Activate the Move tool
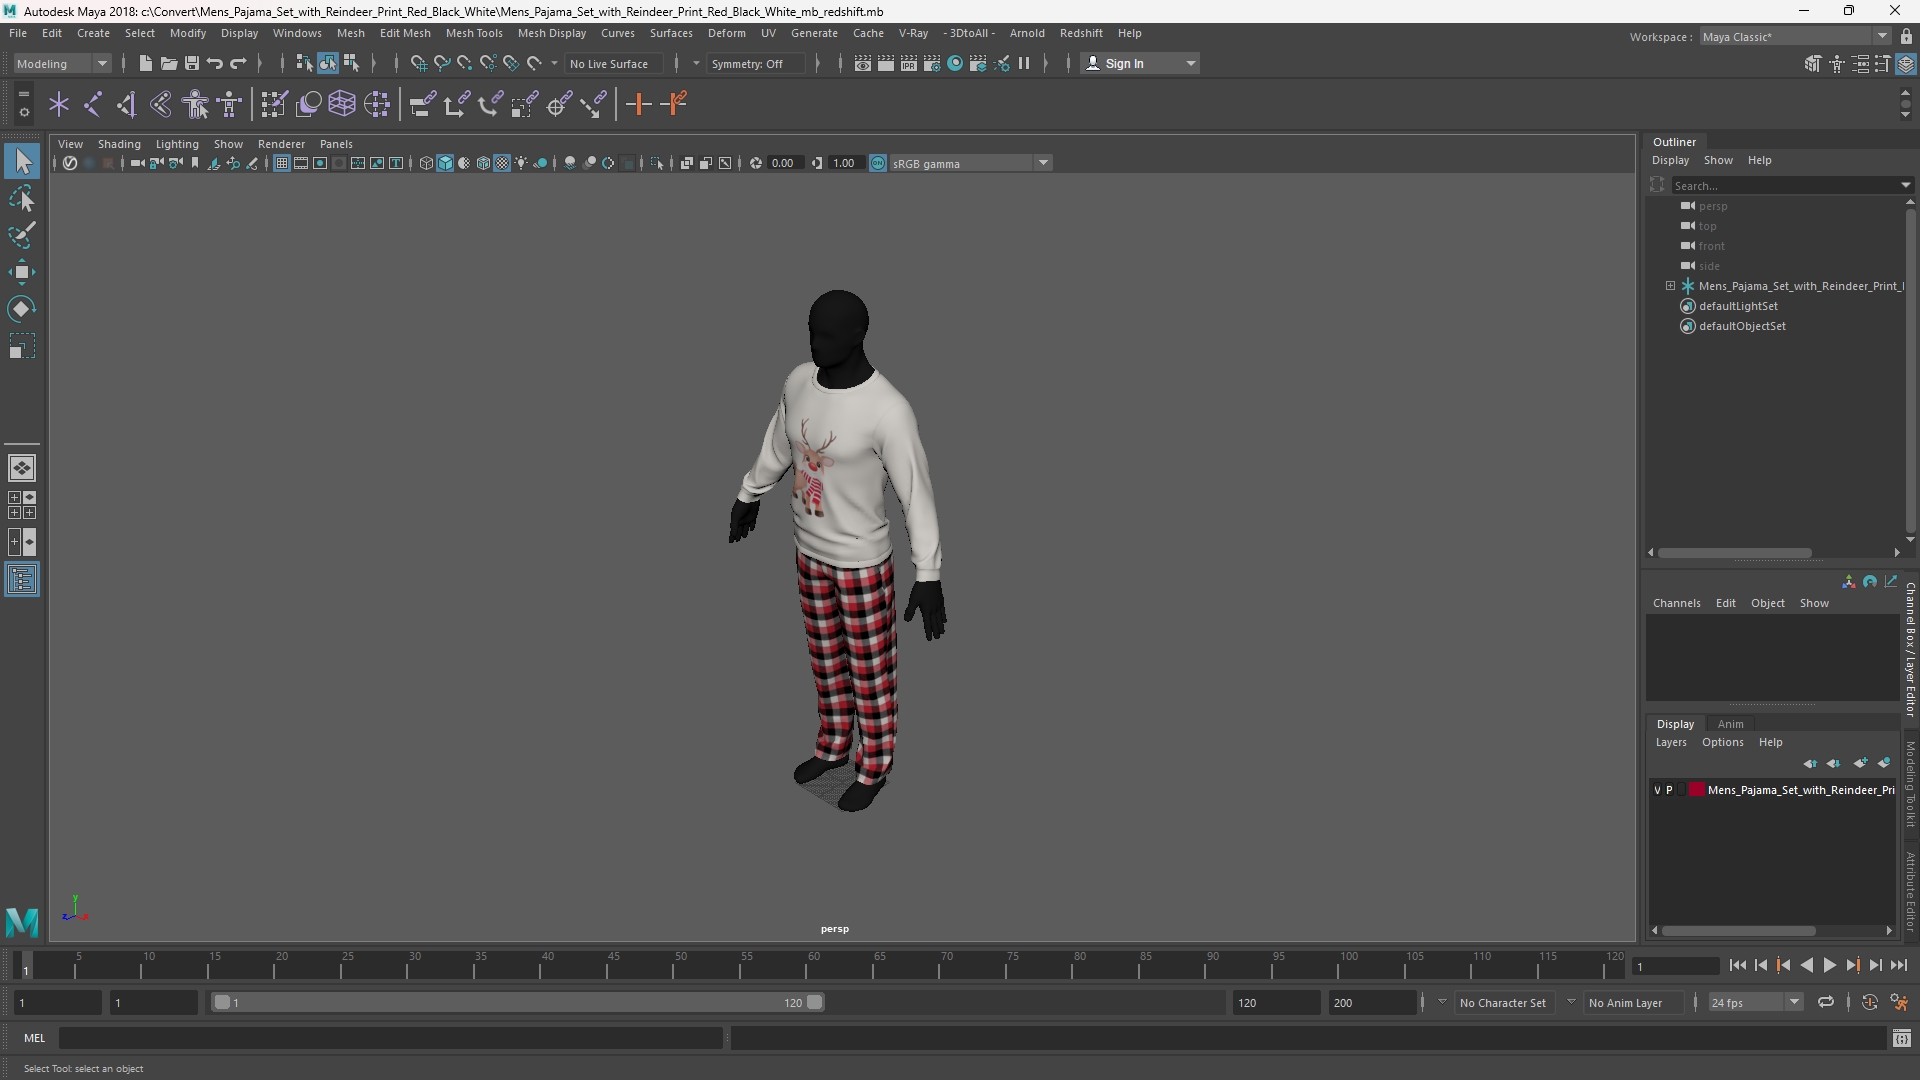1920x1080 pixels. [x=22, y=272]
